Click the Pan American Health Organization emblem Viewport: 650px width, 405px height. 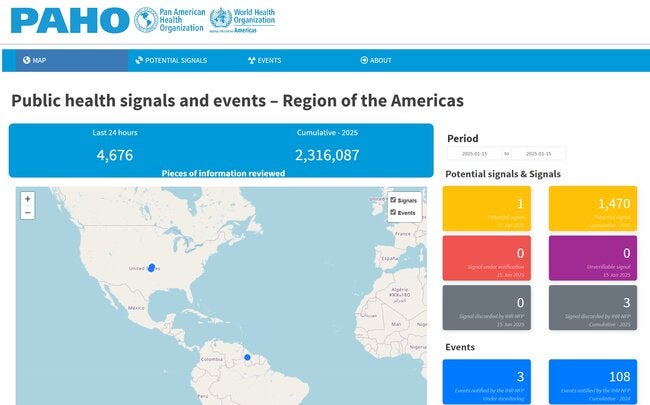tap(146, 19)
